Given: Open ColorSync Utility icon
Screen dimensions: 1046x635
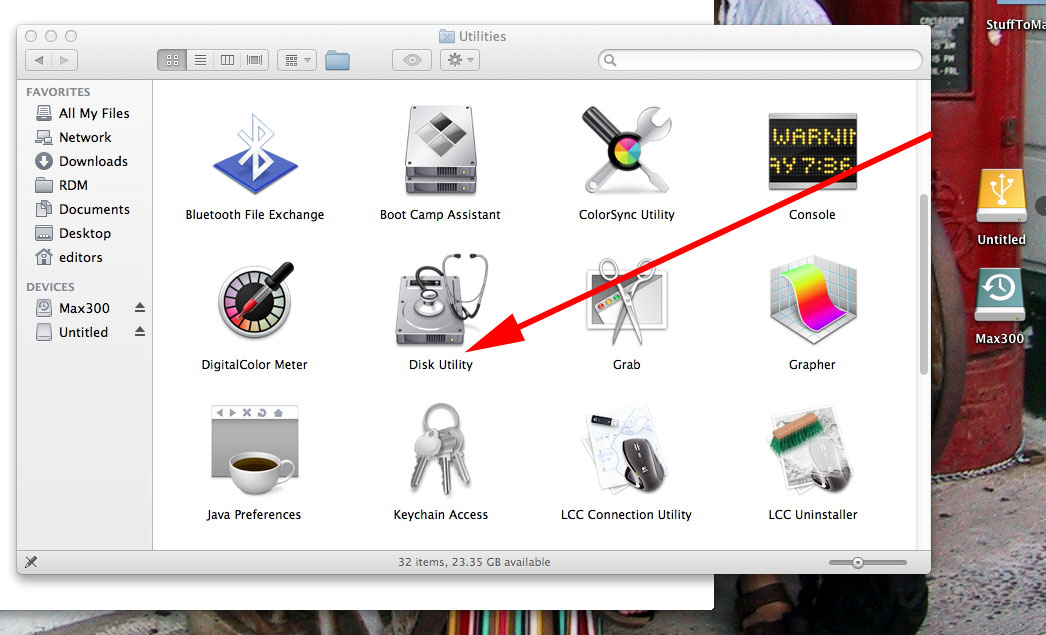Looking at the screenshot, I should (626, 151).
